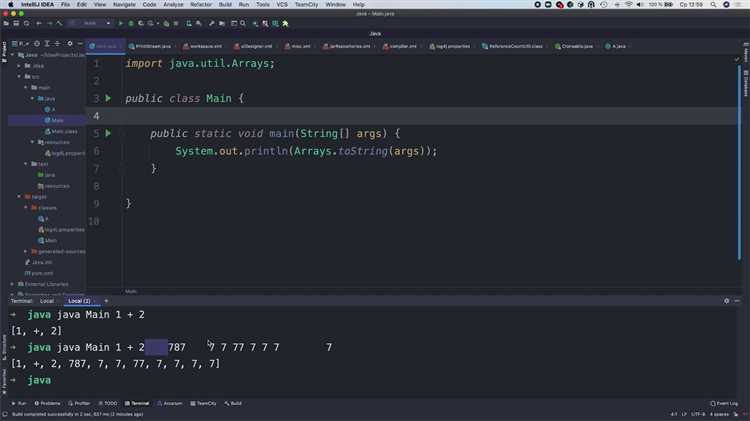Select pom.xml in the project tree
Image resolution: width=750 pixels, height=421 pixels.
coord(41,271)
